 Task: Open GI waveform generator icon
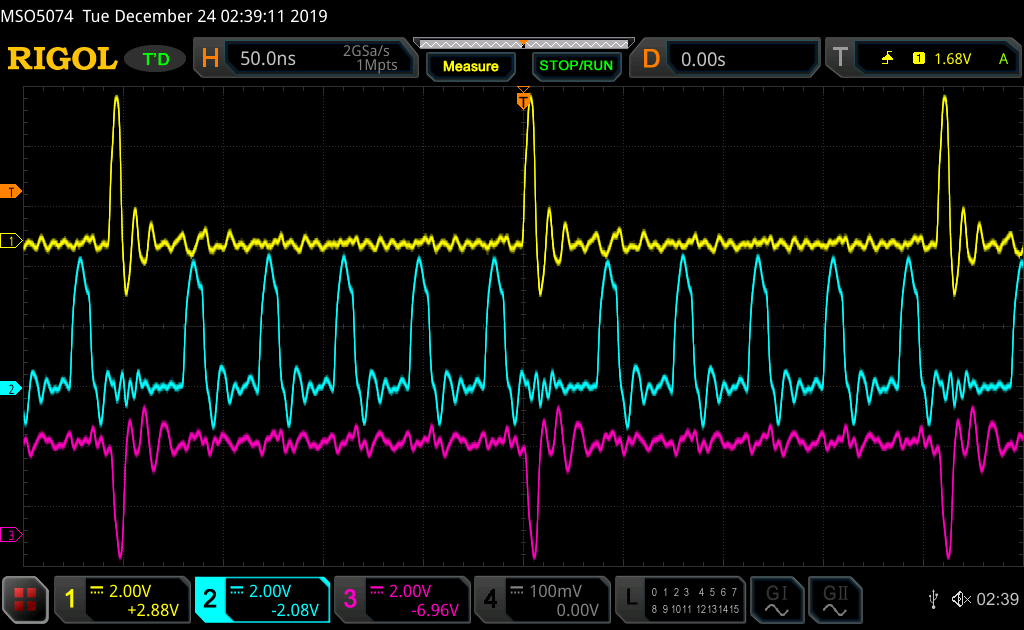pyautogui.click(x=776, y=600)
